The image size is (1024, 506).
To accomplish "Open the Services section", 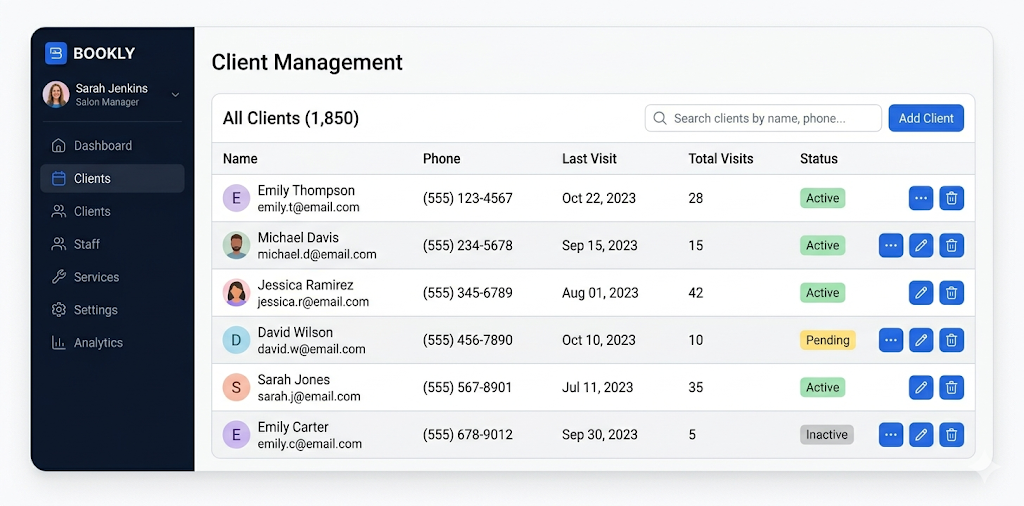I will [112, 277].
